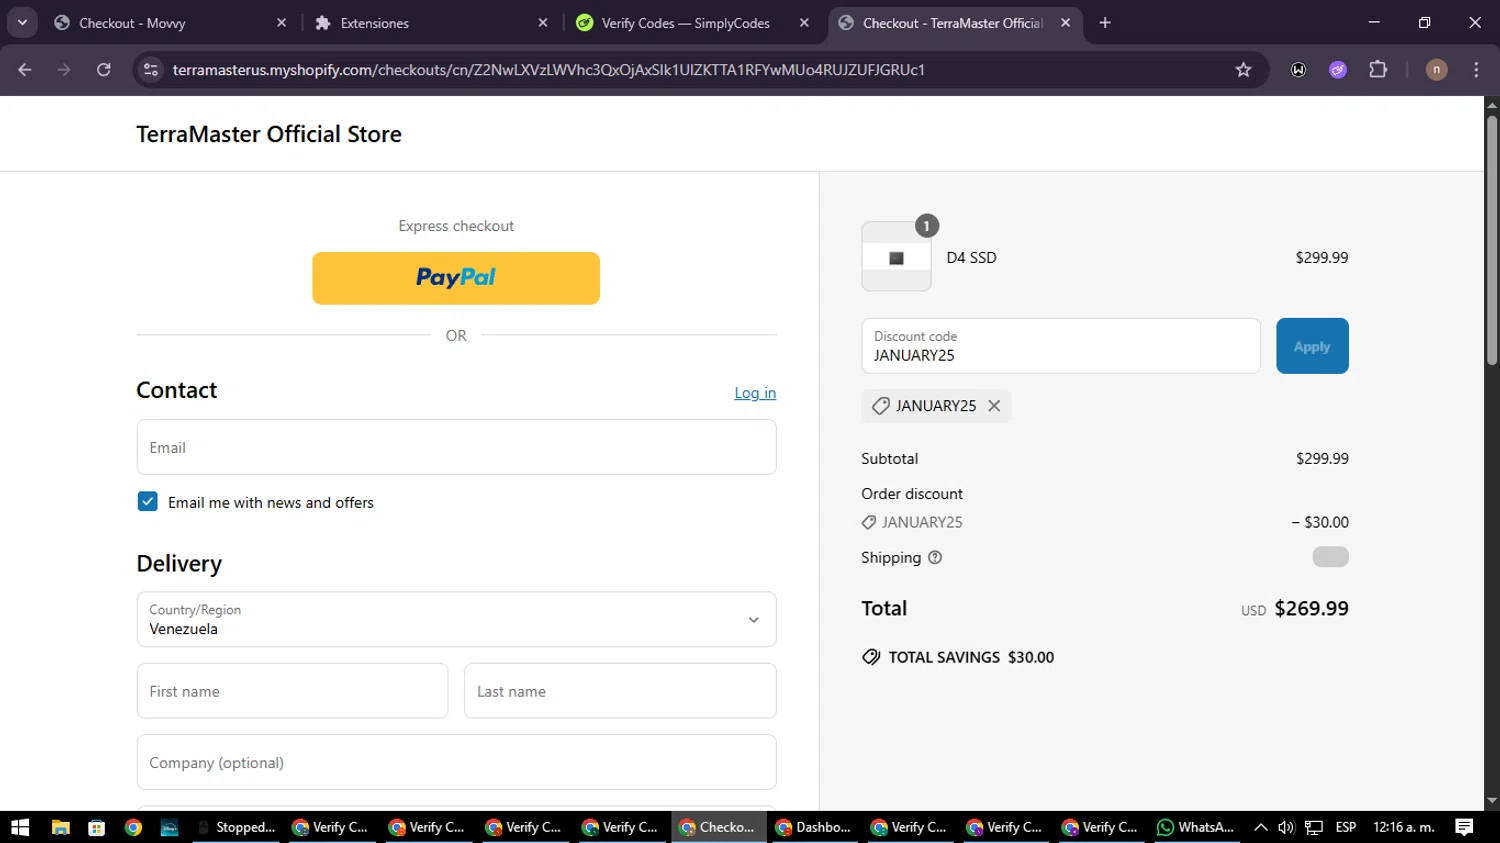Screen dimensions: 1500x843
Task: Switch to Verify Codes — SimplyCodes tab
Action: (694, 23)
